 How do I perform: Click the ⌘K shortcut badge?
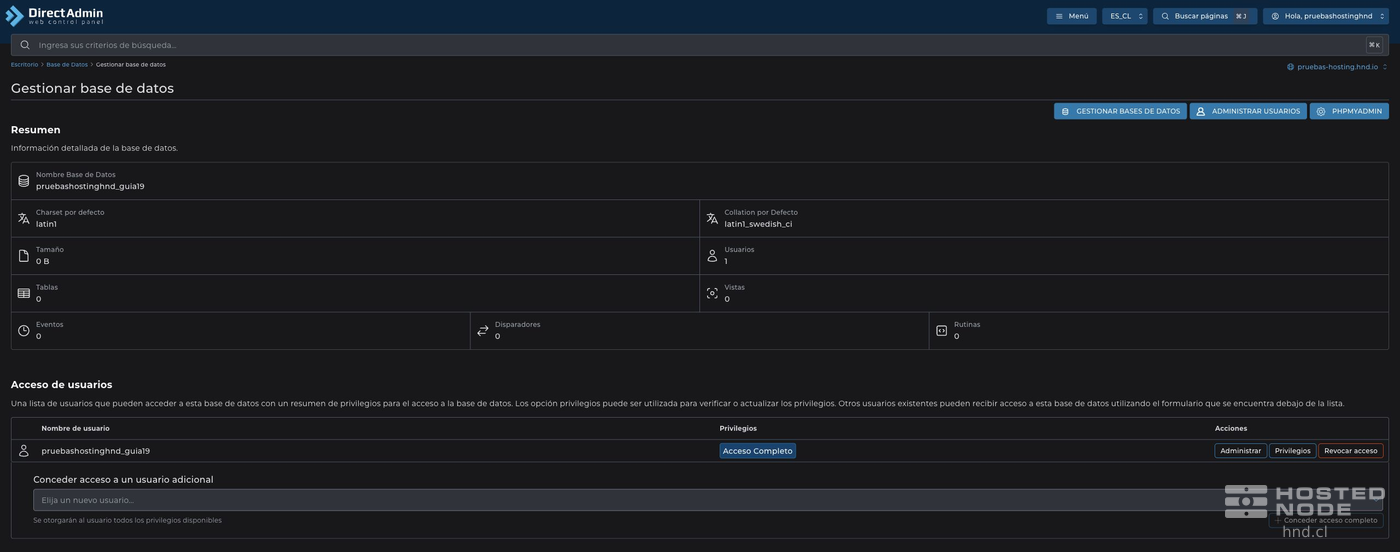(1374, 45)
